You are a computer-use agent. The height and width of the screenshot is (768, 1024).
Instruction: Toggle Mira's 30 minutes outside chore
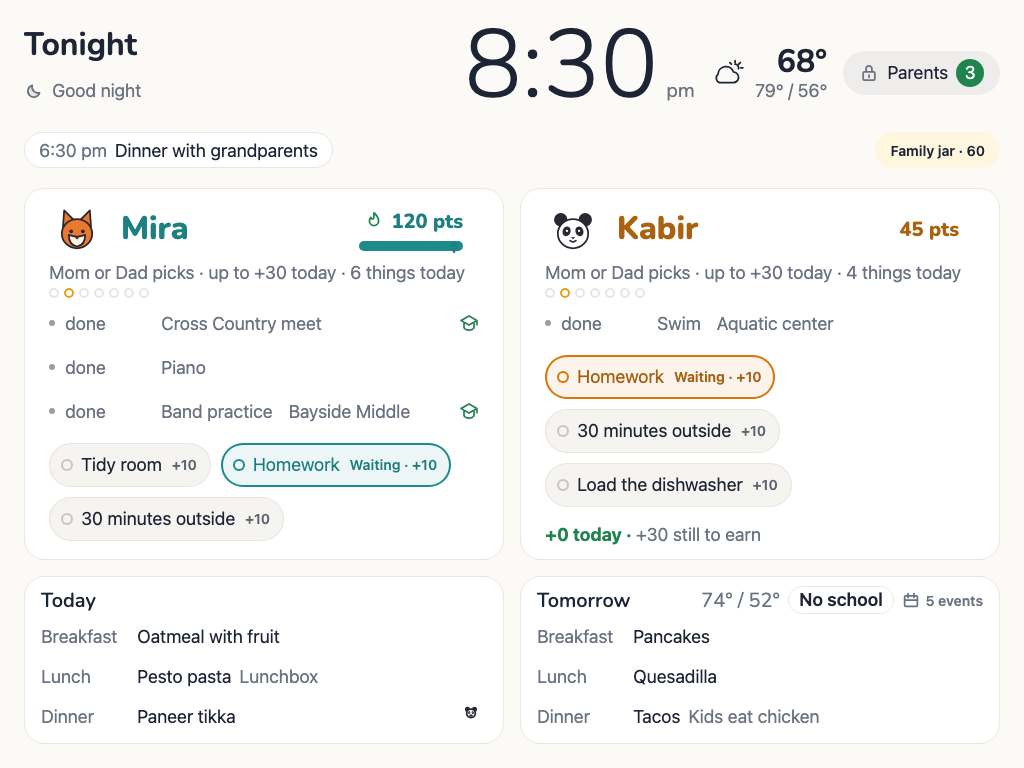[167, 519]
